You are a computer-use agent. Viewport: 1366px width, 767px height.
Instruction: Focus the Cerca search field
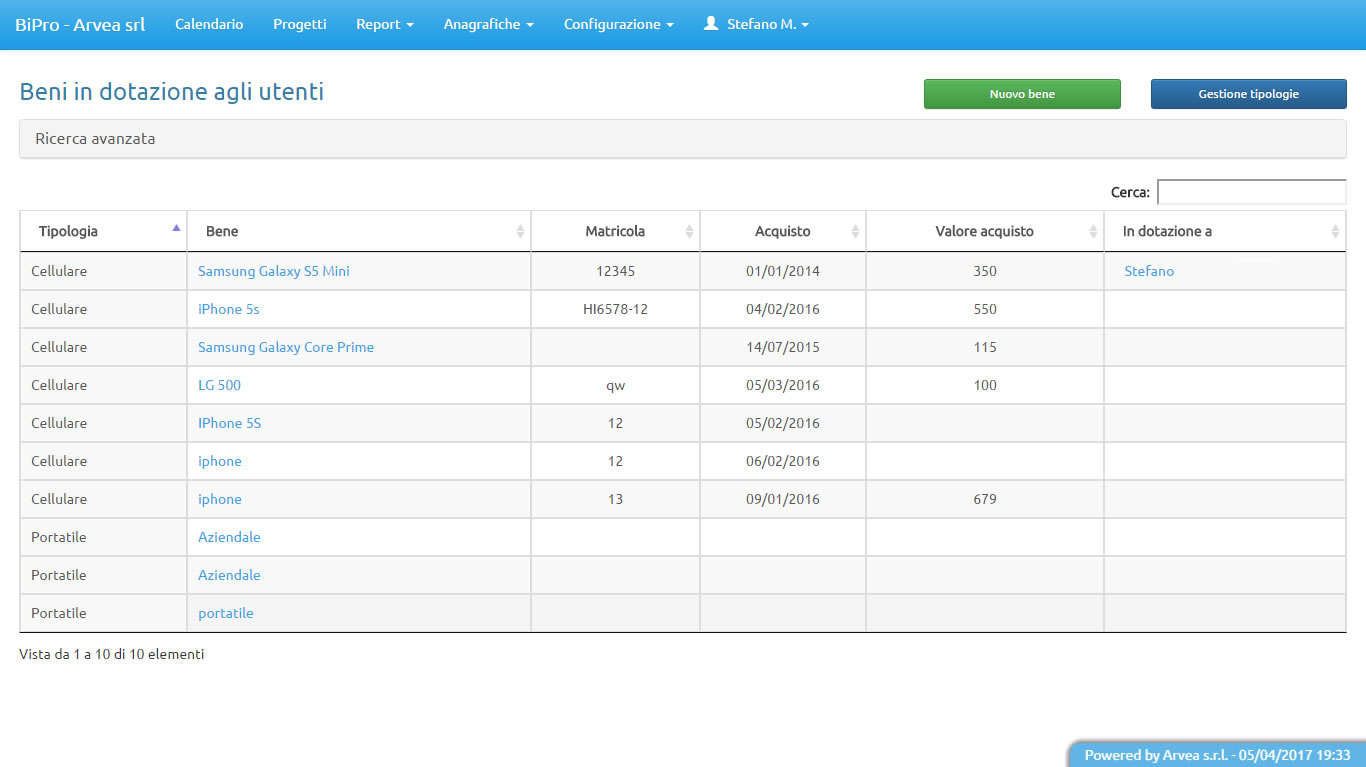(x=1251, y=192)
